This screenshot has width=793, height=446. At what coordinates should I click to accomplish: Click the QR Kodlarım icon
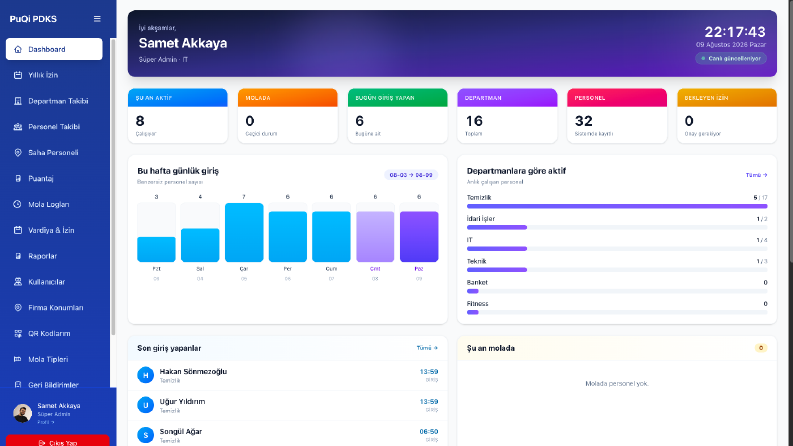18,333
